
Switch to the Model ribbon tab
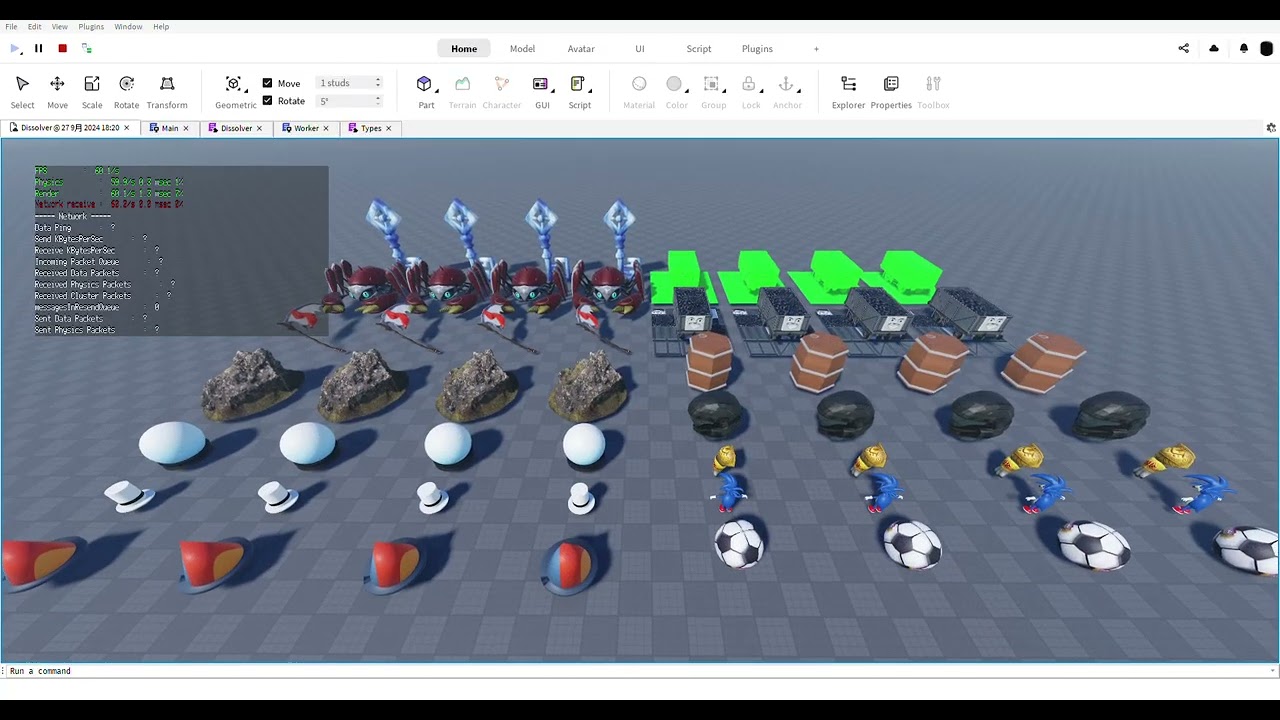click(x=522, y=48)
